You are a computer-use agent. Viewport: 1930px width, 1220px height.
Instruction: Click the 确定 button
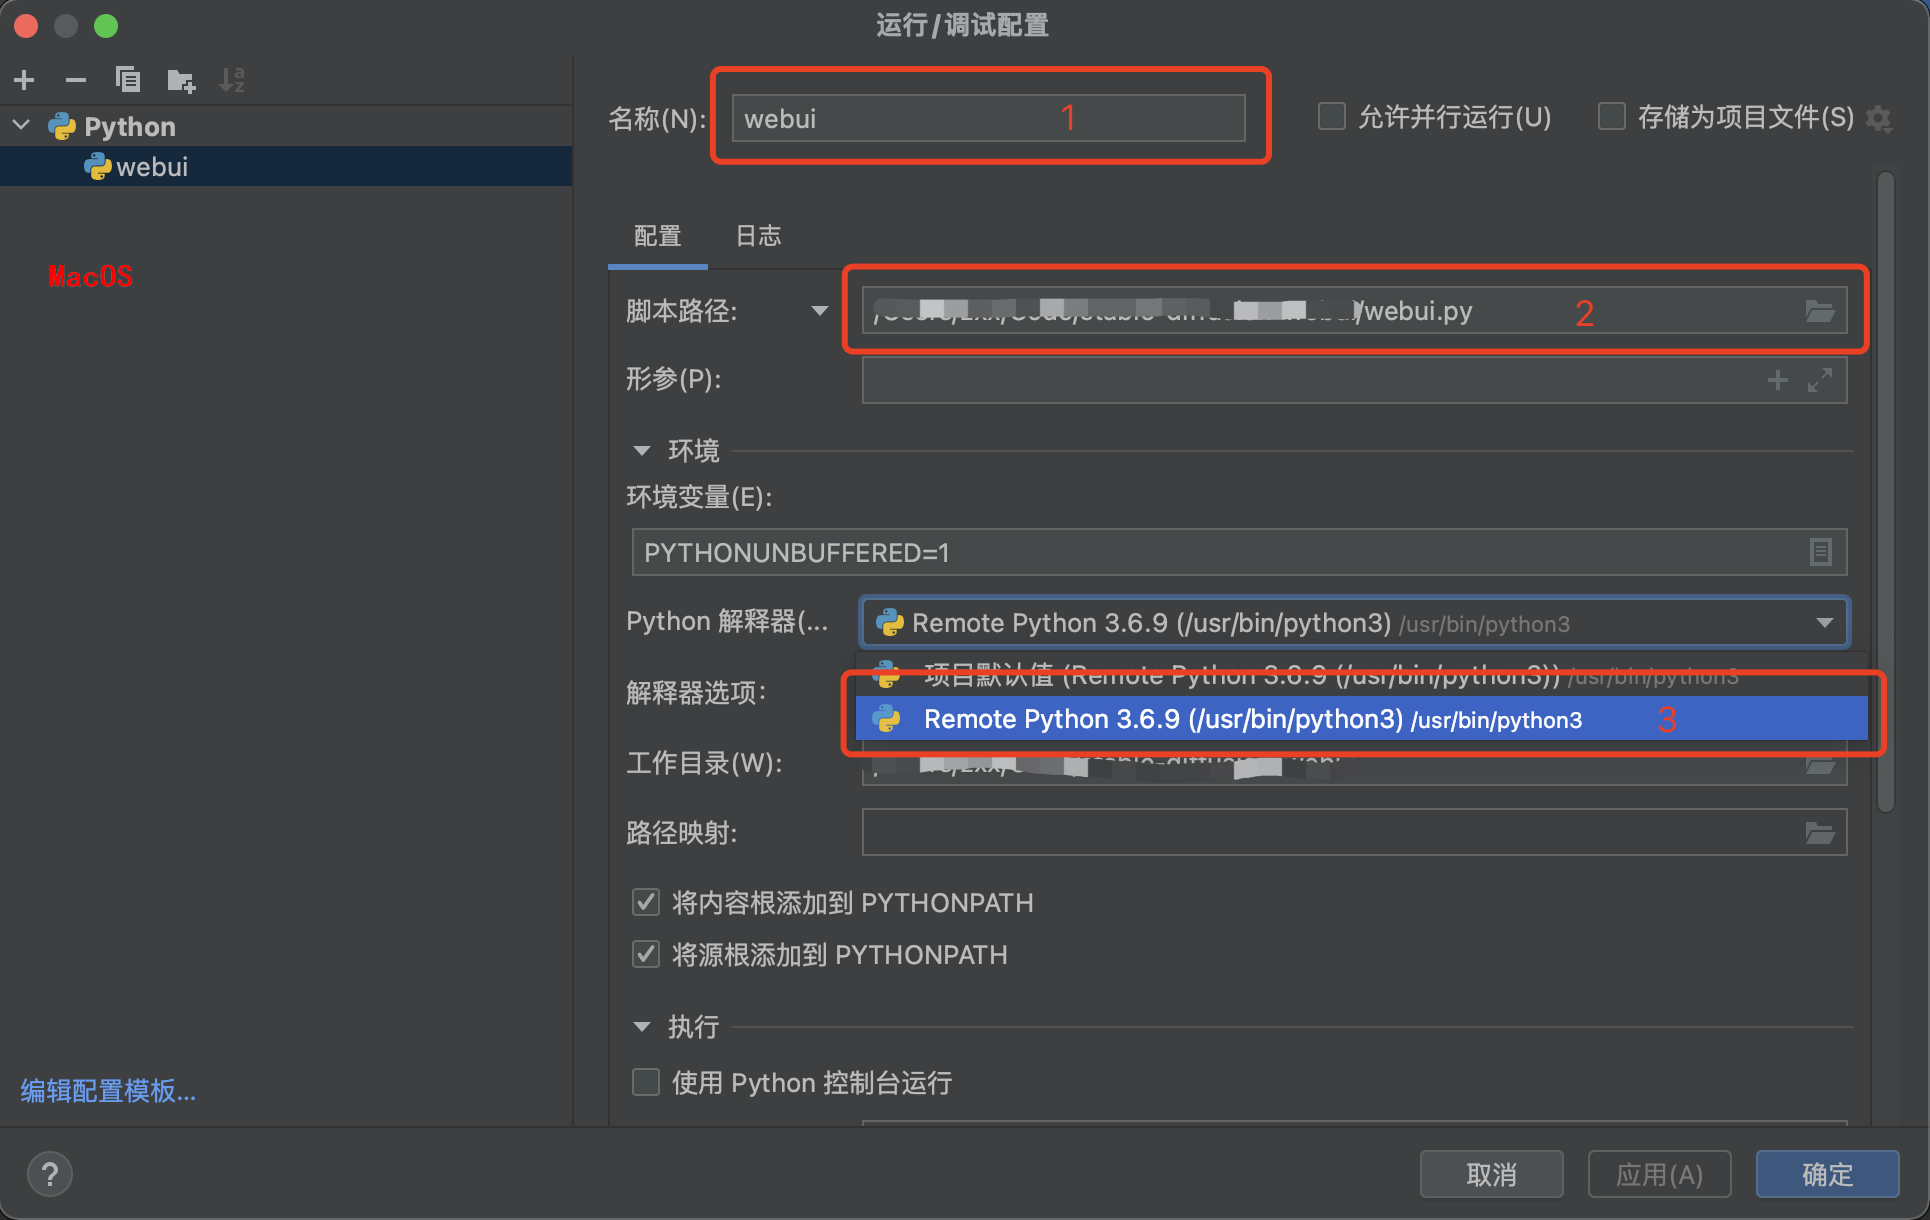(x=1827, y=1174)
